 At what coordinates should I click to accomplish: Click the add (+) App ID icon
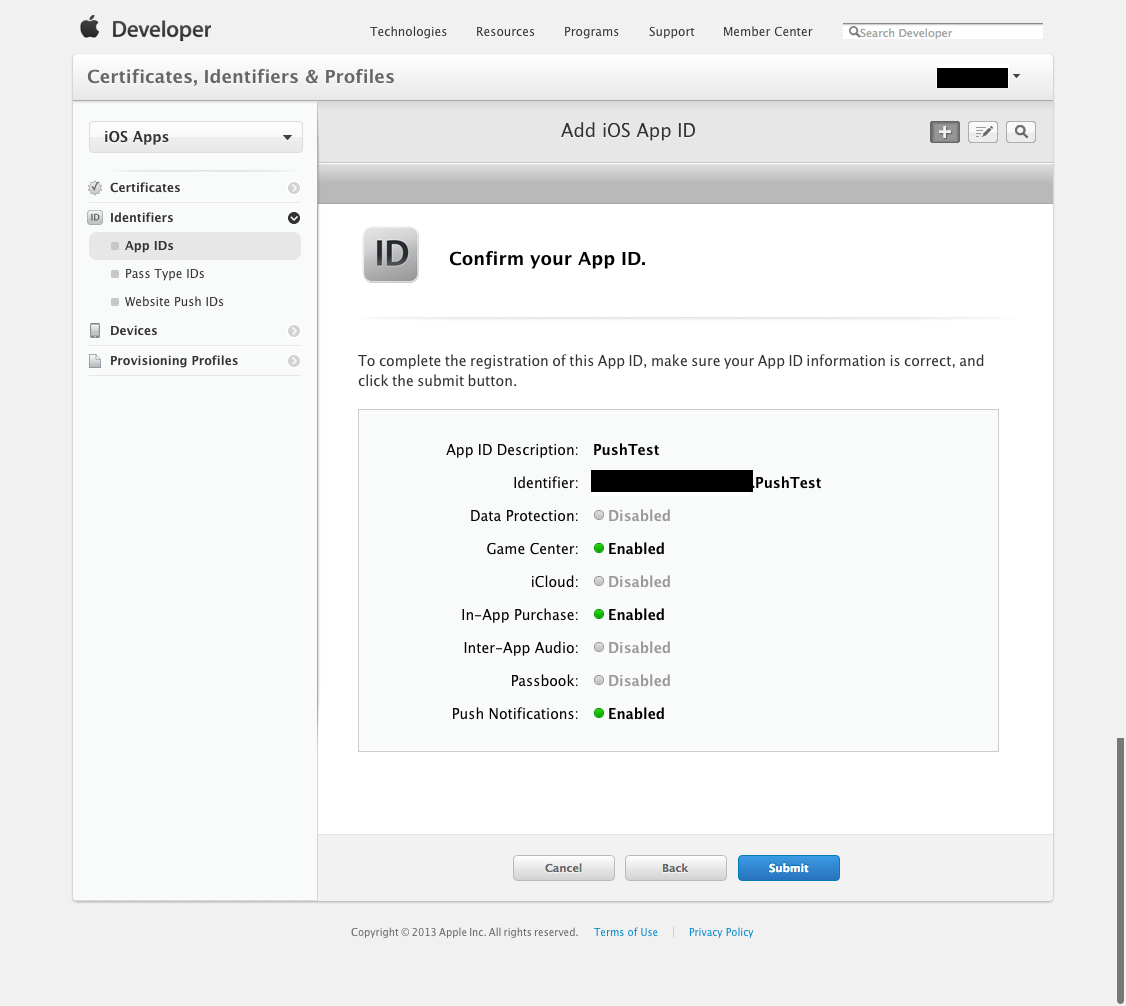pyautogui.click(x=944, y=132)
